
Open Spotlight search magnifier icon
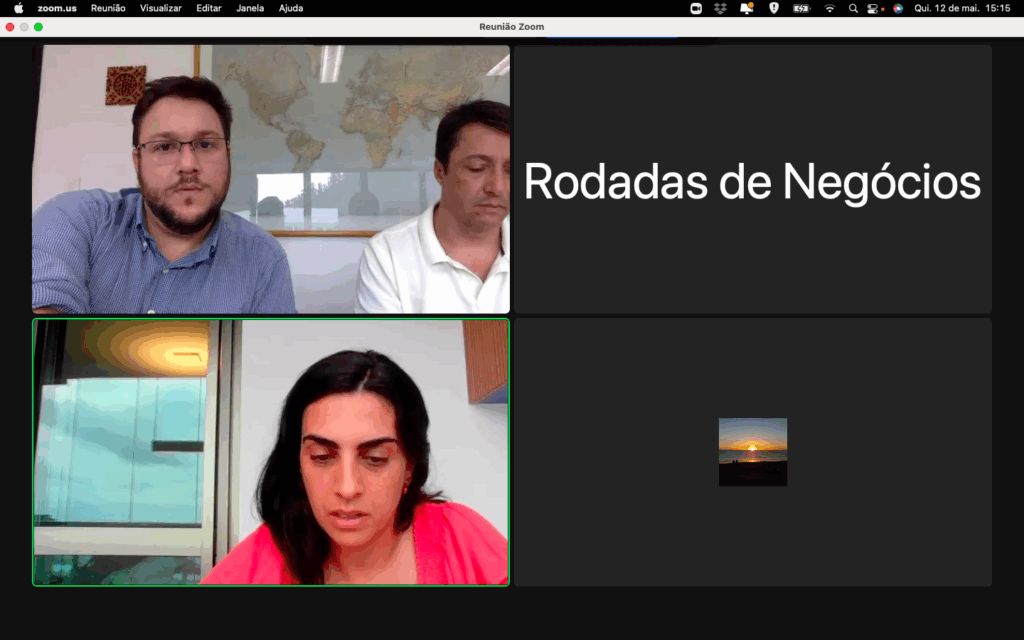(x=853, y=8)
